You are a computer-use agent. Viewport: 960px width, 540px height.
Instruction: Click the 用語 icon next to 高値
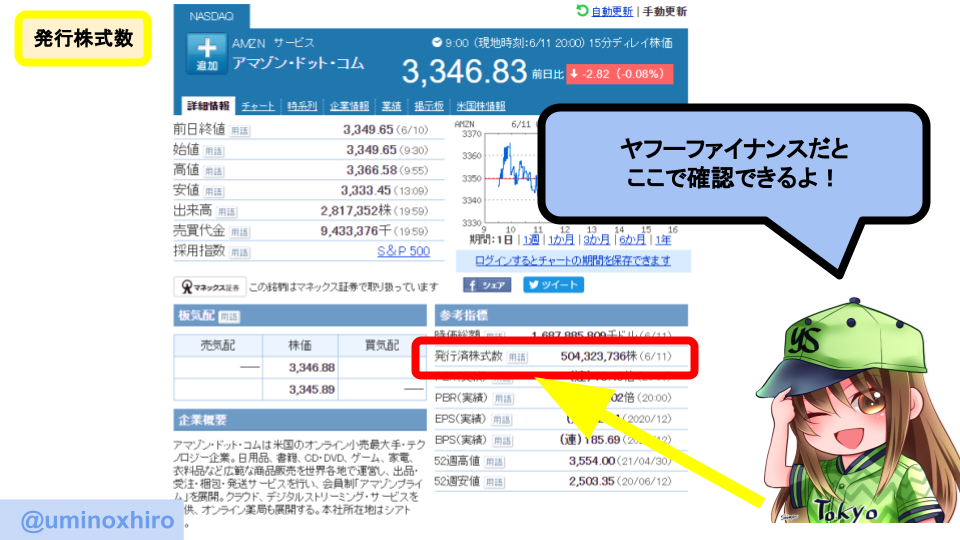pyautogui.click(x=214, y=171)
